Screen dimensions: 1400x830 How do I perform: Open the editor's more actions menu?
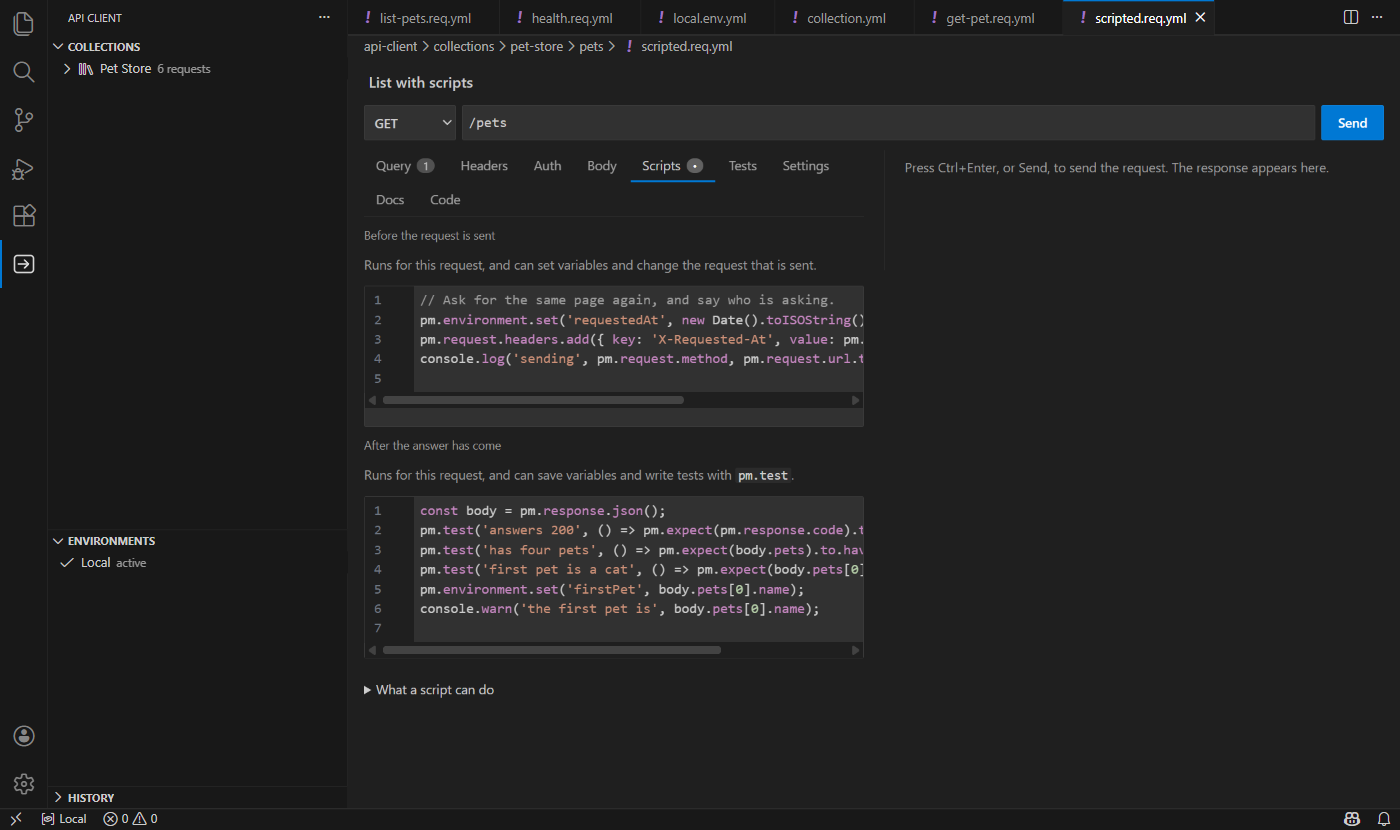click(x=1377, y=18)
